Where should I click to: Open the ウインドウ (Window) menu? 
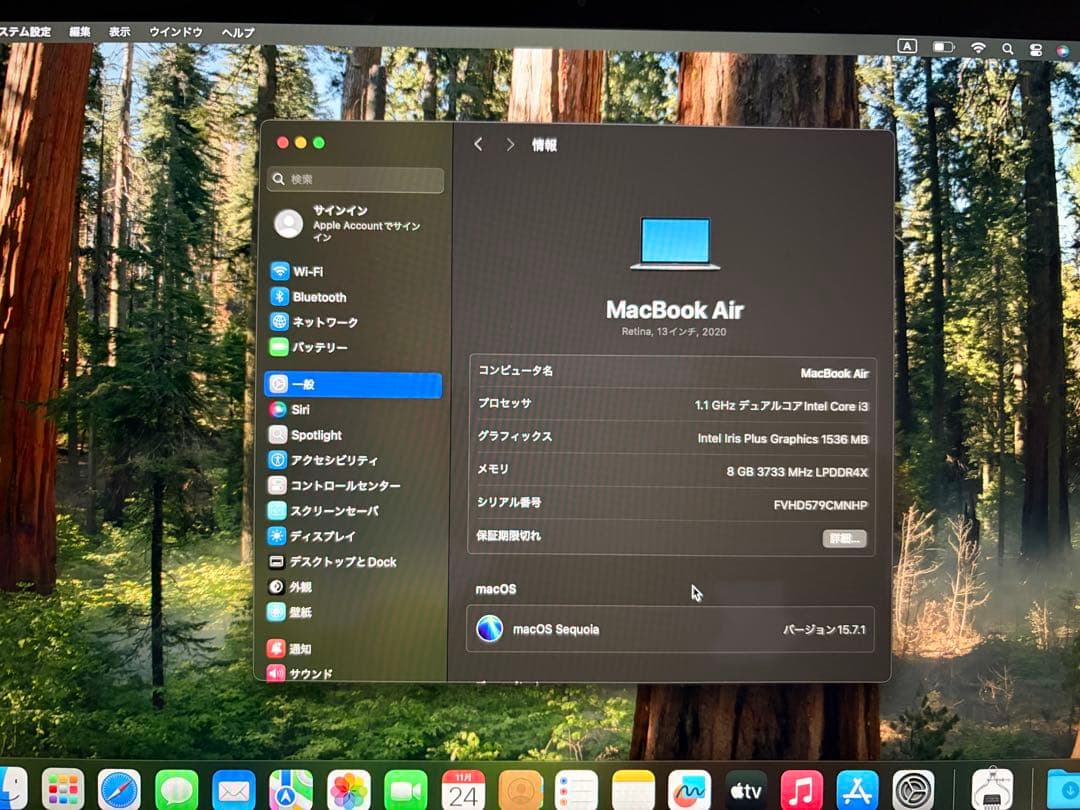click(x=175, y=31)
